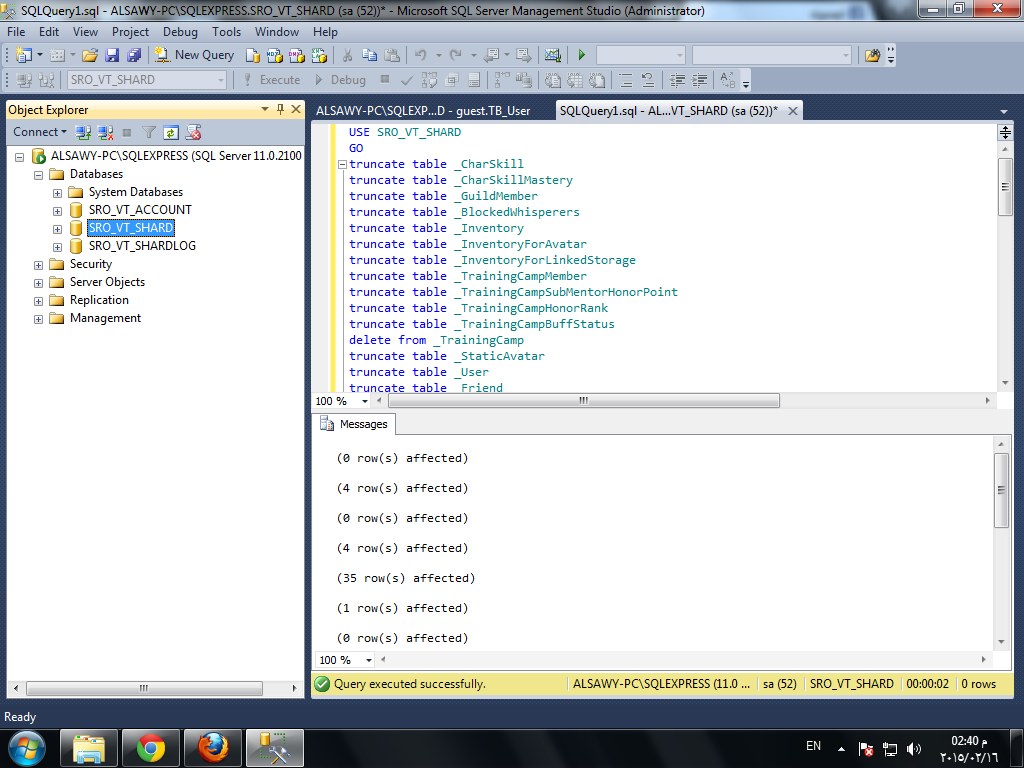Toggle auto-hide pin on Object Explorer
The height and width of the screenshot is (768, 1024).
281,109
